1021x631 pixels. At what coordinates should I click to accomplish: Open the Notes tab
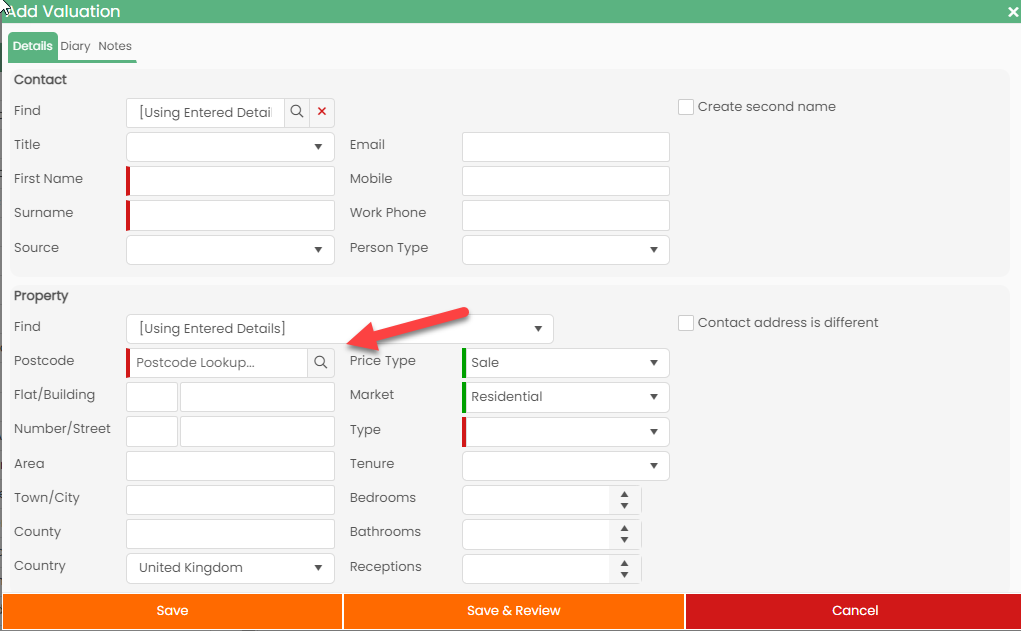click(115, 46)
